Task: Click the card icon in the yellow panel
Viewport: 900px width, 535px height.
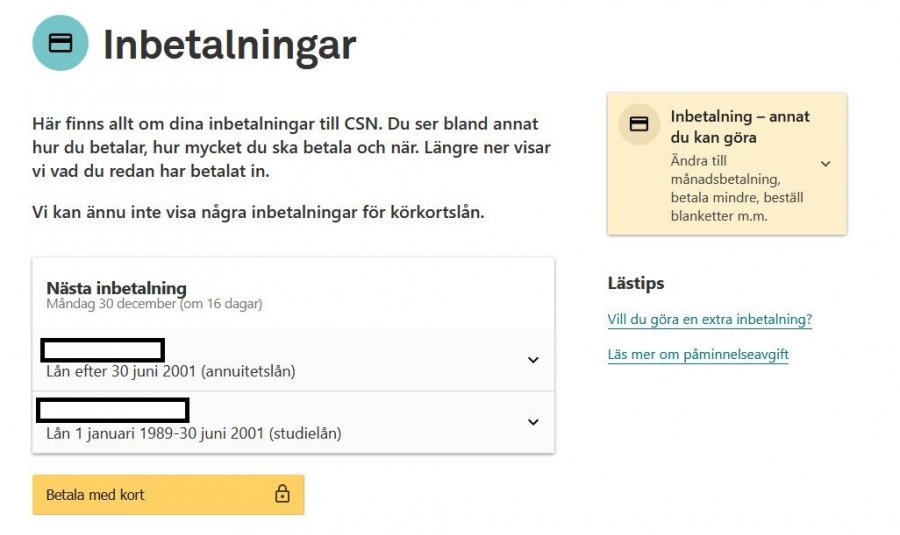Action: (638, 125)
